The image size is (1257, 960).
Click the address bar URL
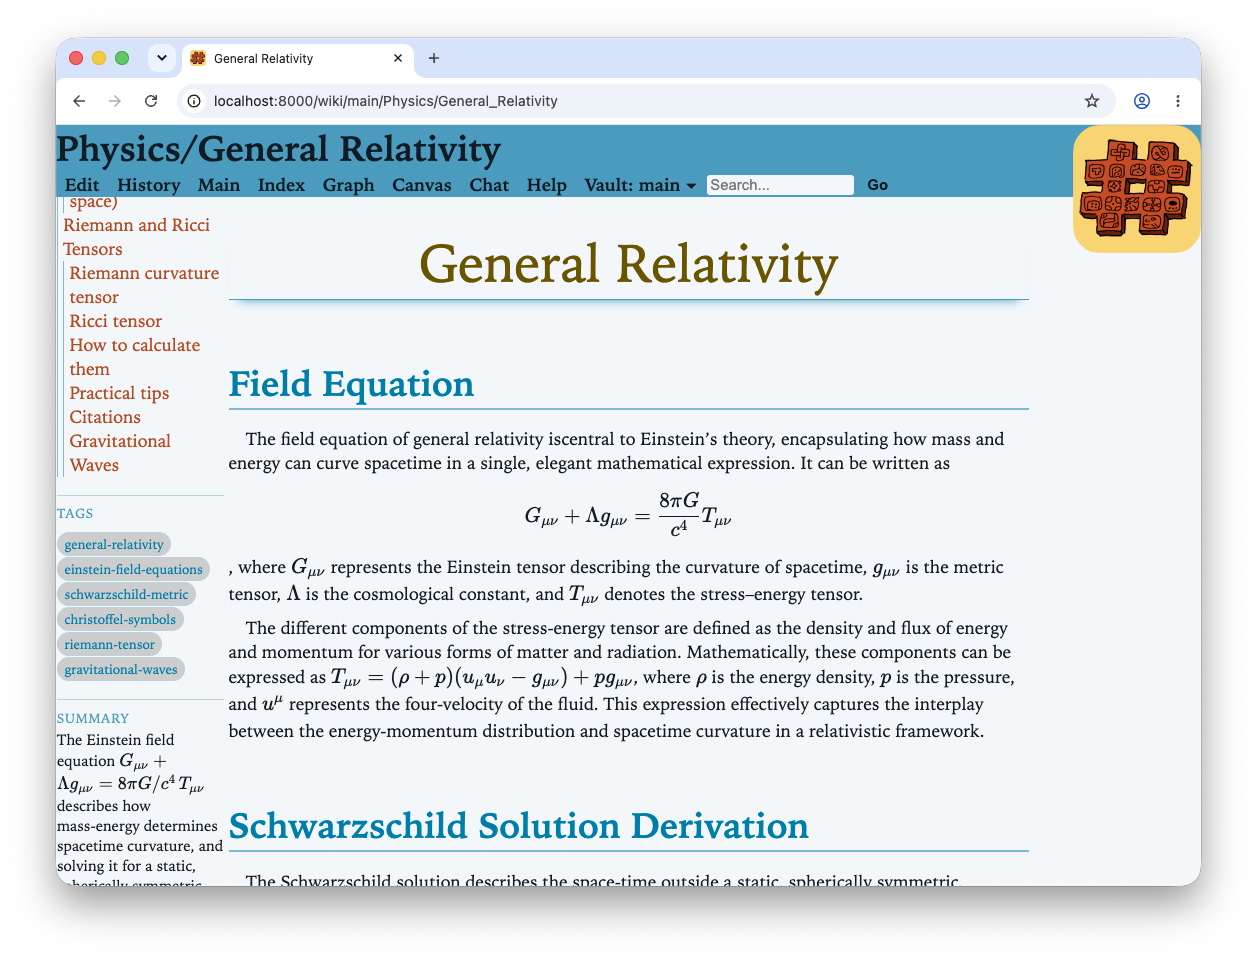click(386, 101)
